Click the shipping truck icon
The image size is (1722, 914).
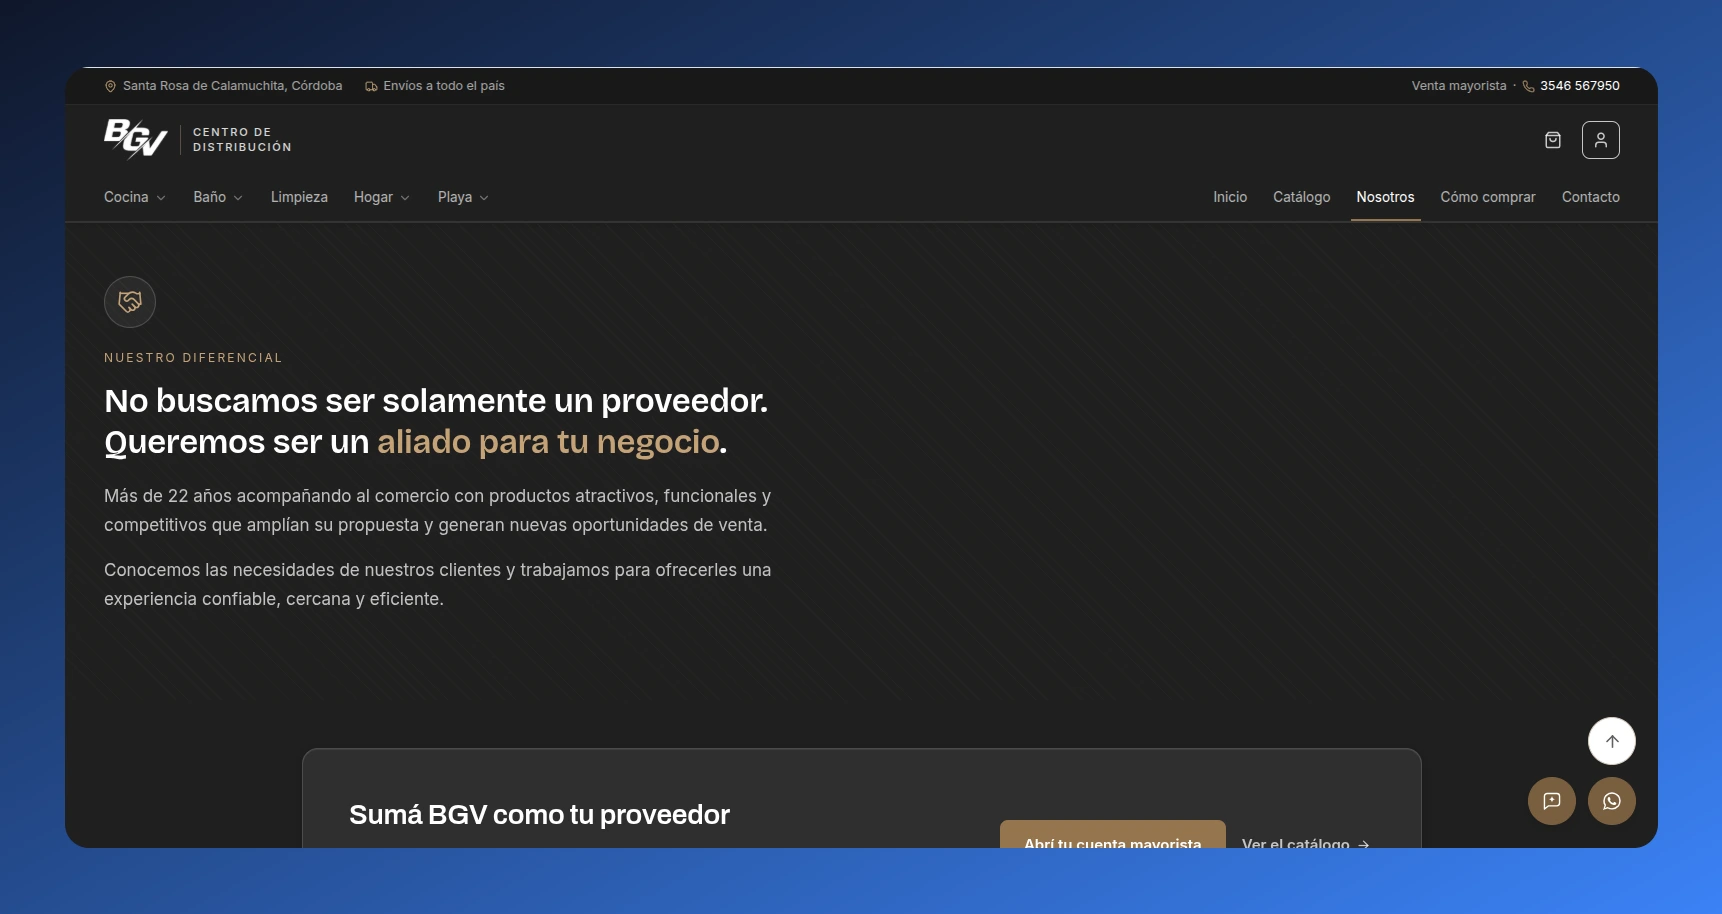tap(371, 86)
